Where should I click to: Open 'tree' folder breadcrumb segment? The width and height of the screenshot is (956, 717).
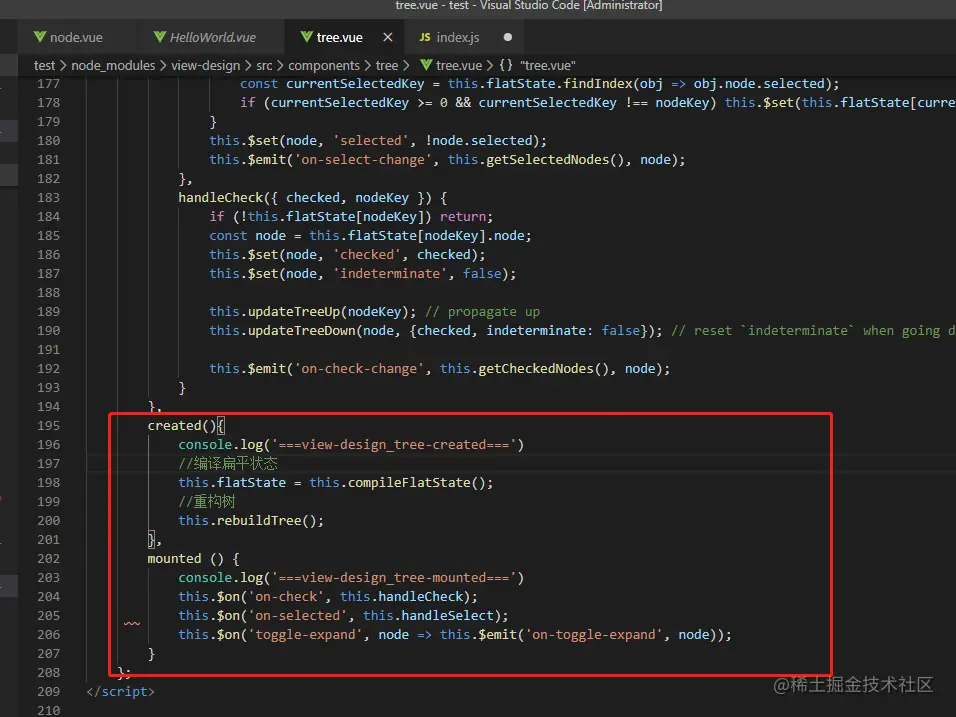tap(387, 65)
